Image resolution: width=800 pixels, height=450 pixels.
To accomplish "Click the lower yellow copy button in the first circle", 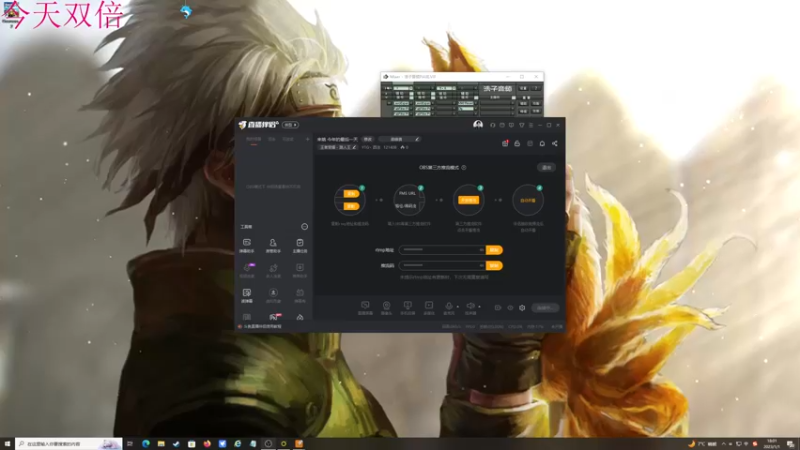I will 351,206.
